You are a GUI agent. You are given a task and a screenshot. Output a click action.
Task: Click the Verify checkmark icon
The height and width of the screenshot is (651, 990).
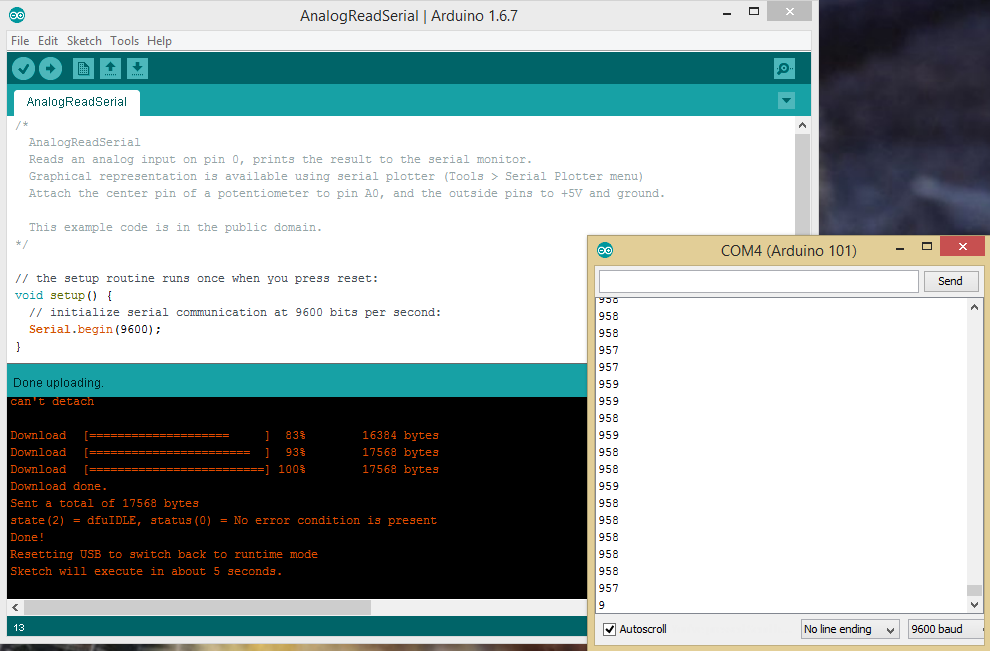23,68
